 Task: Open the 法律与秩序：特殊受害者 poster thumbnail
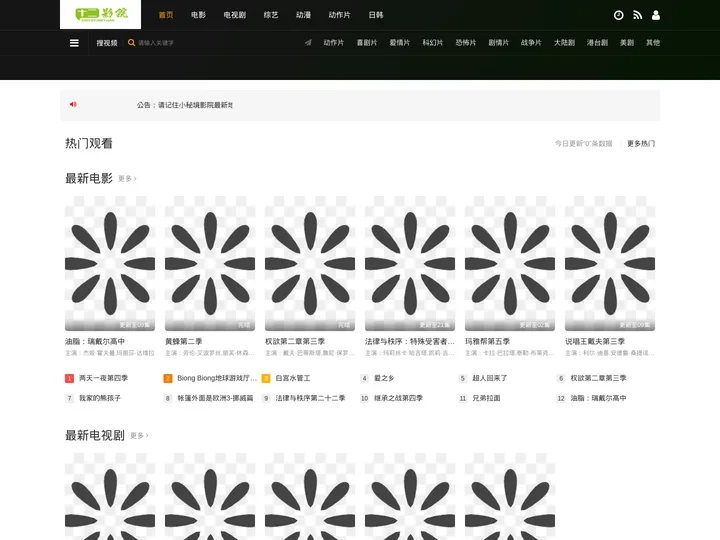[410, 264]
